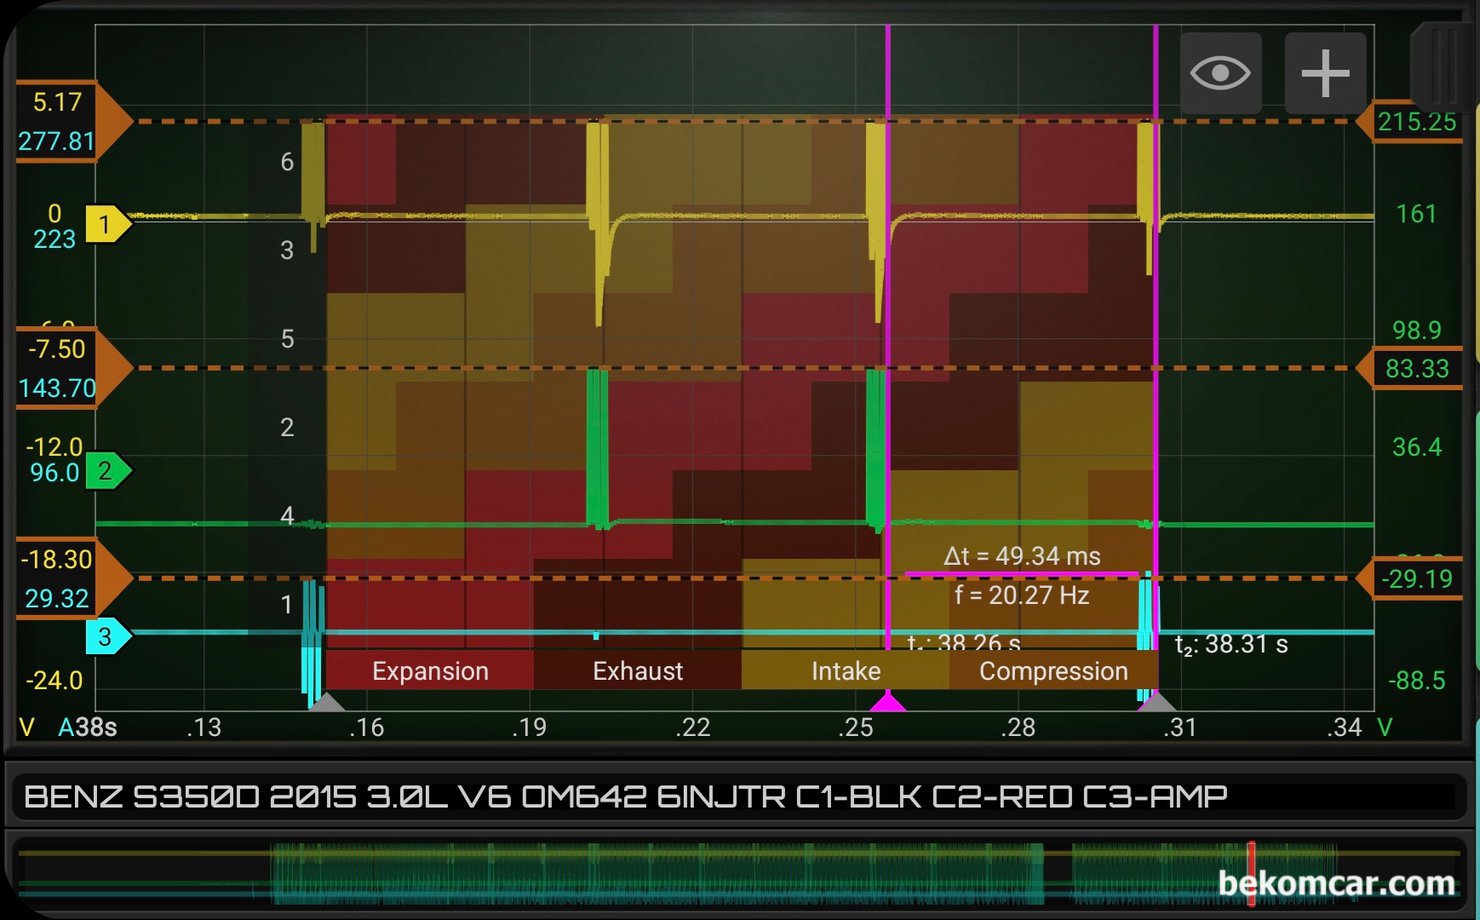Select the gray cursor triangle near .31

coord(1156,701)
